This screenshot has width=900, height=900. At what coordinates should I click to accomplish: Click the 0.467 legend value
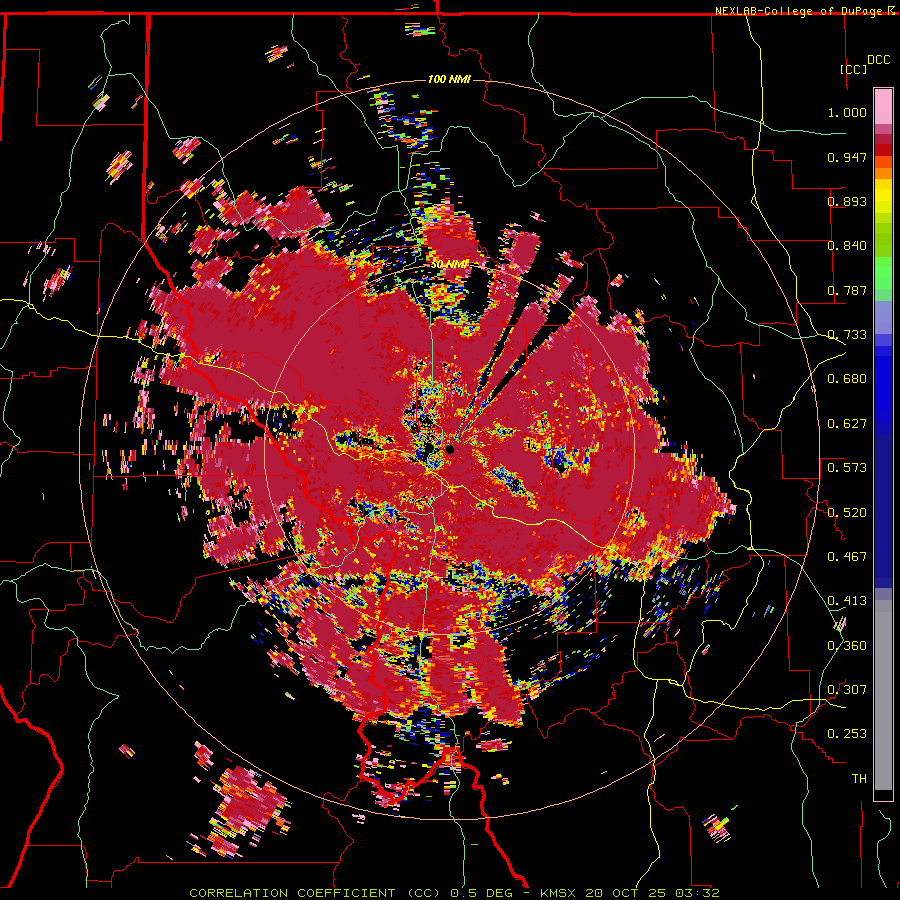coord(847,557)
